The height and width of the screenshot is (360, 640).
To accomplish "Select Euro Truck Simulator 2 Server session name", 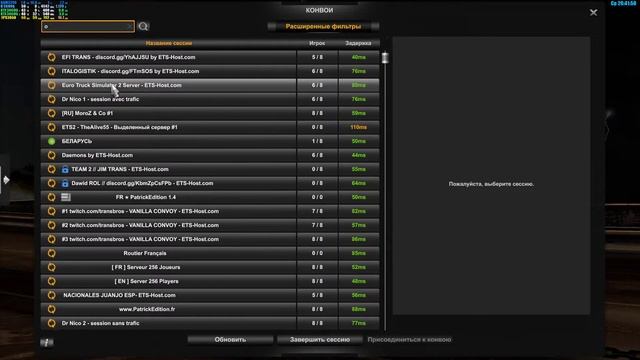I will (x=122, y=85).
